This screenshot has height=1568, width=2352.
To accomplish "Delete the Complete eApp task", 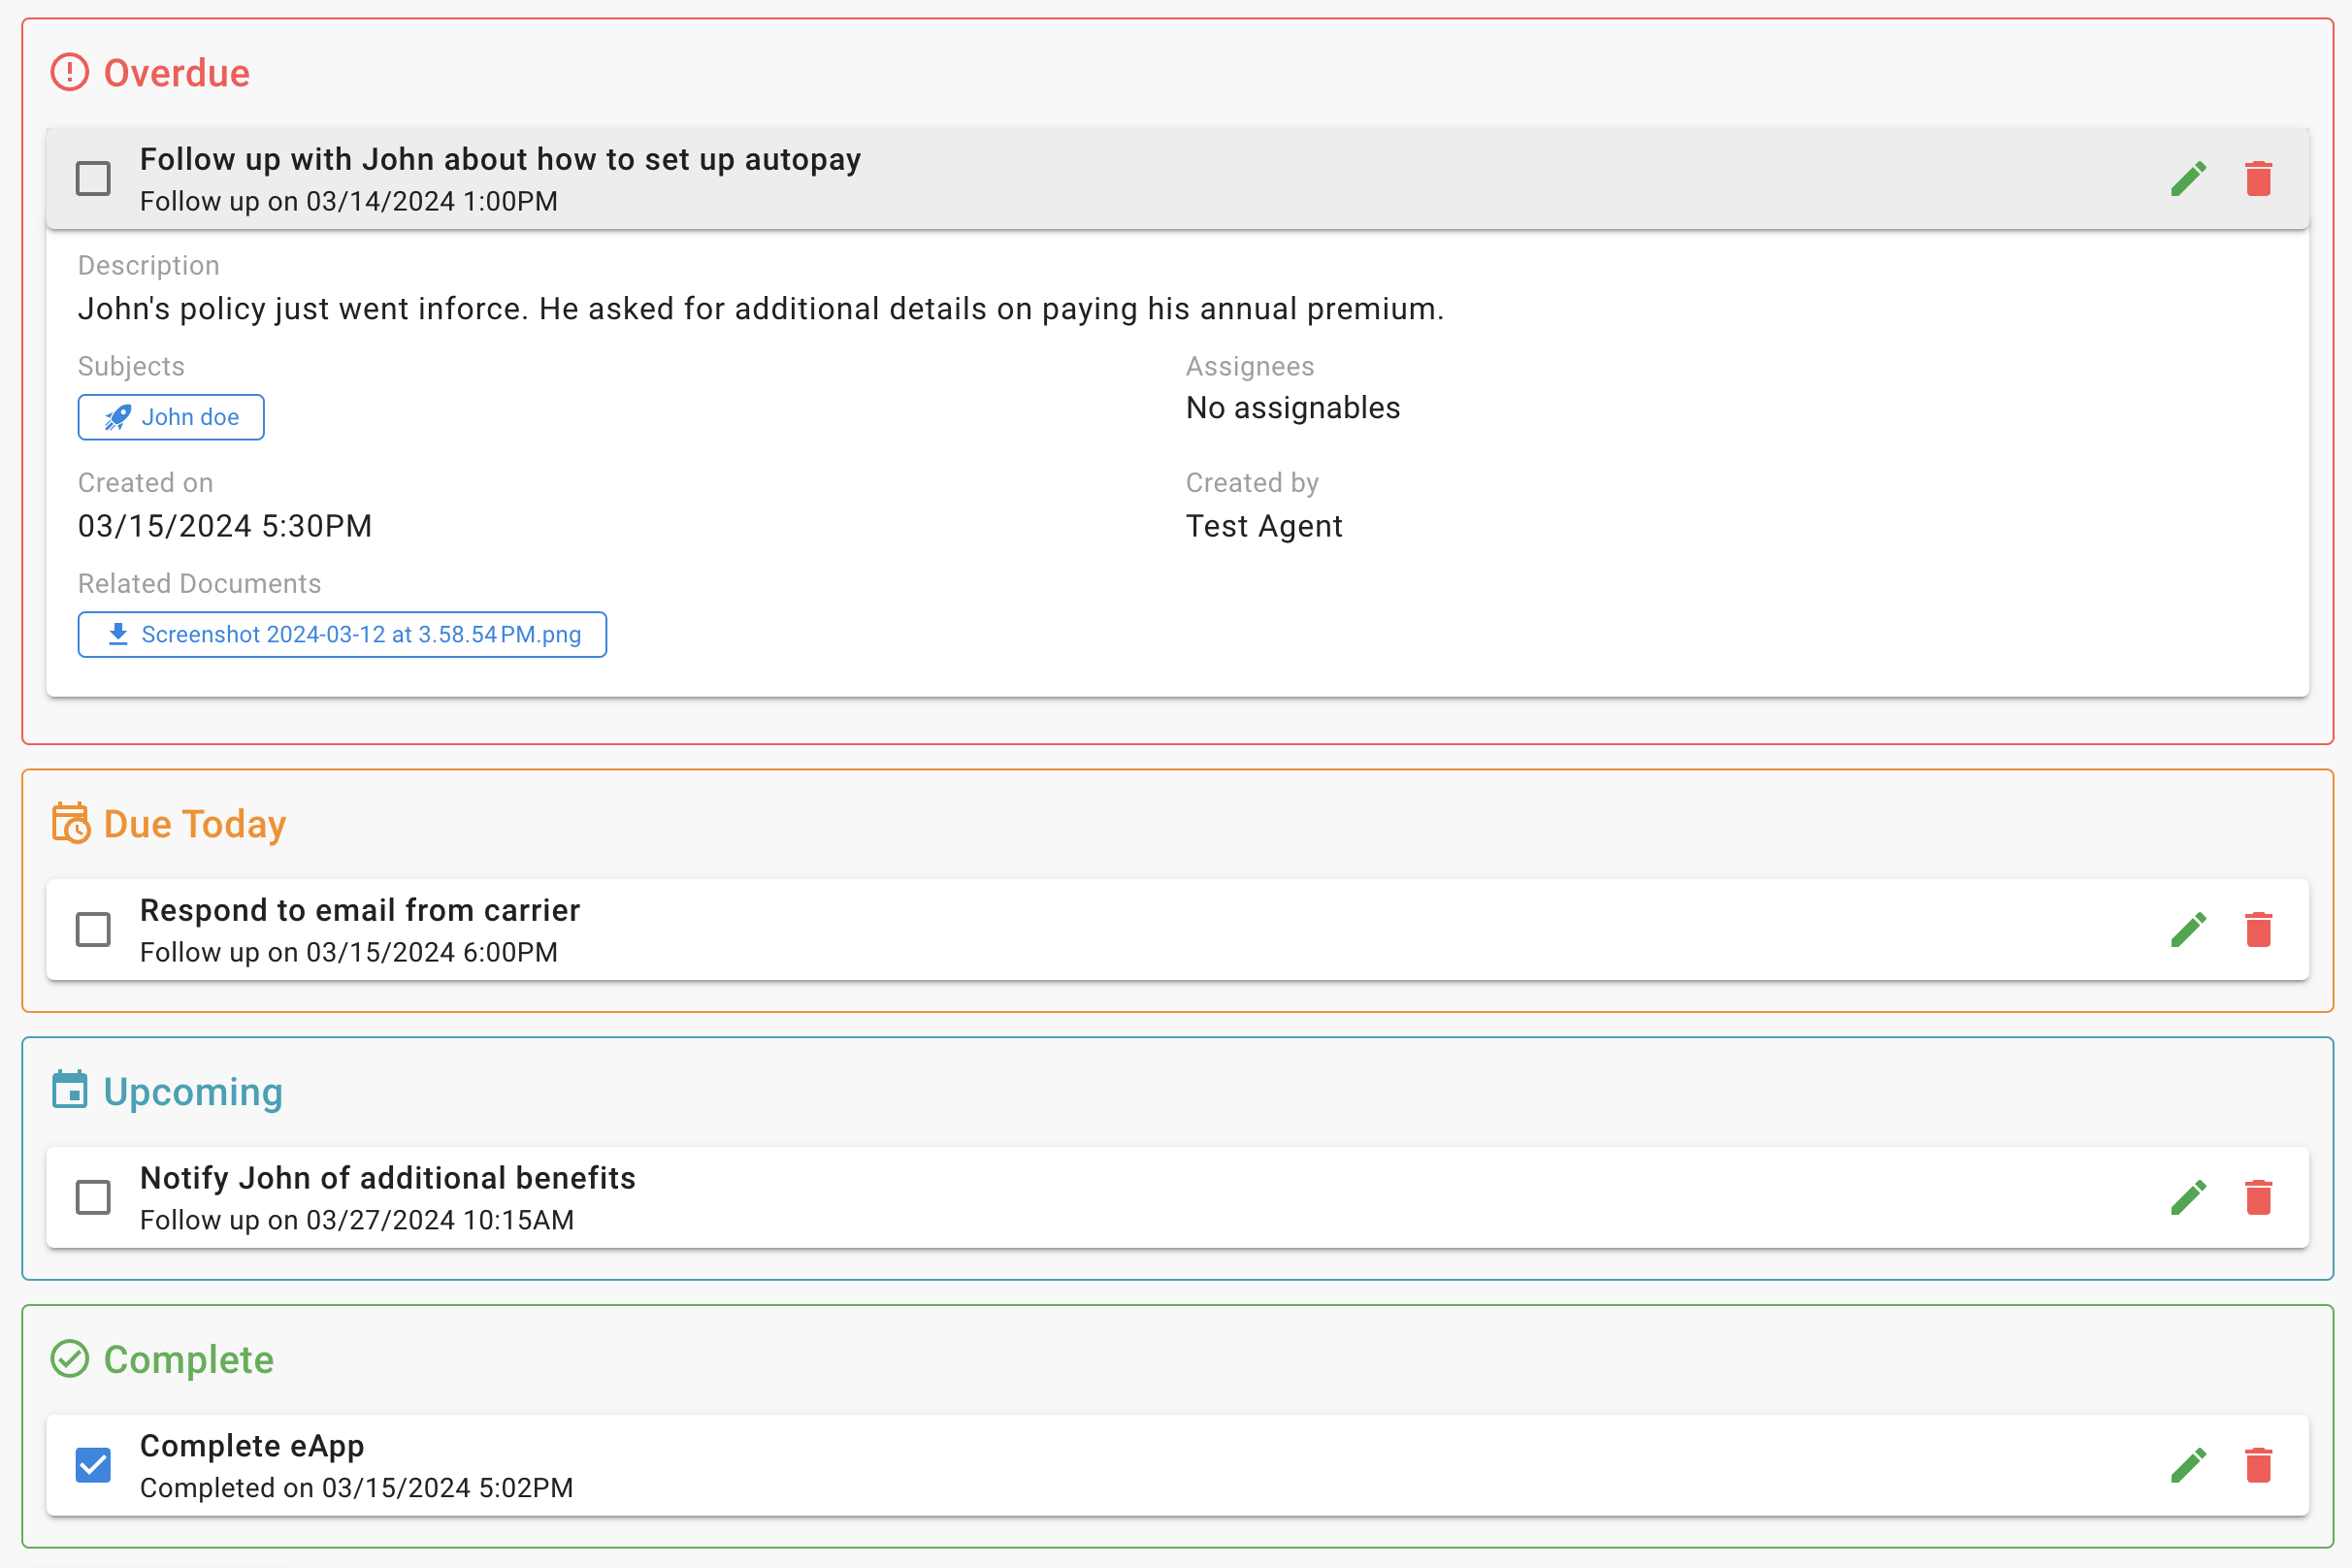I will point(2258,1466).
